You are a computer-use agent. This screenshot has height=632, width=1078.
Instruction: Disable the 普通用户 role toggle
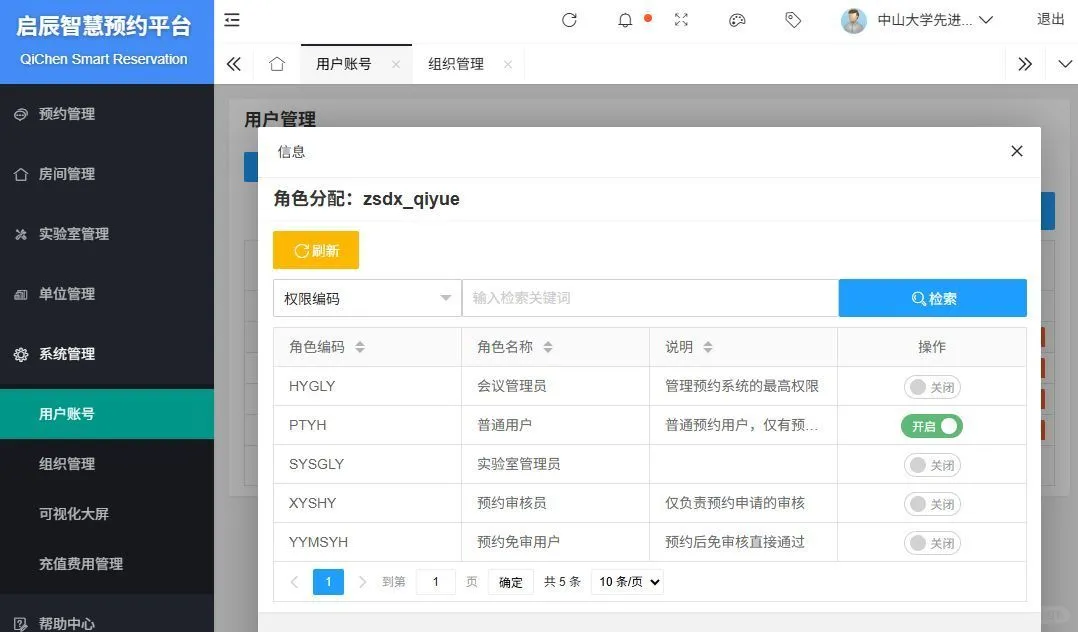931,425
